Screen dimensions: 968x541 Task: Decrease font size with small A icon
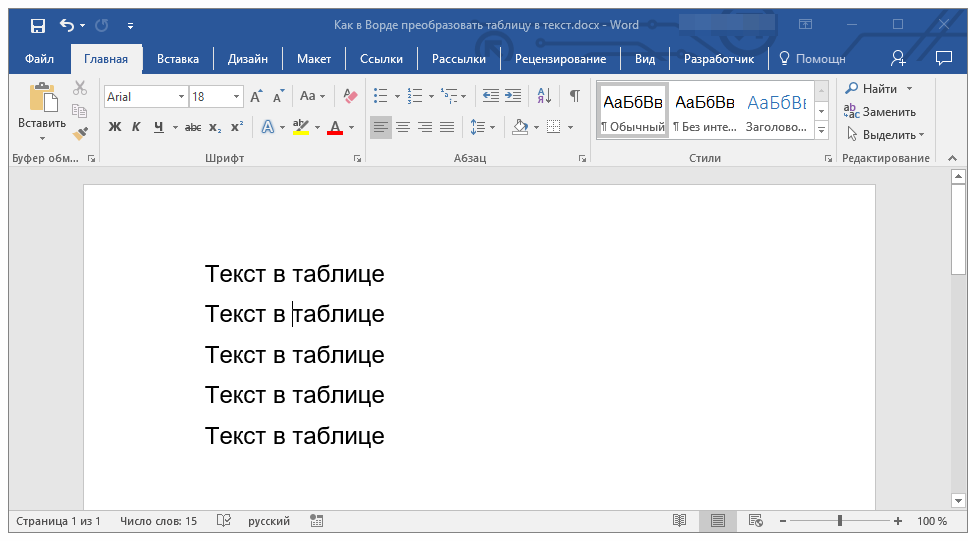point(279,96)
